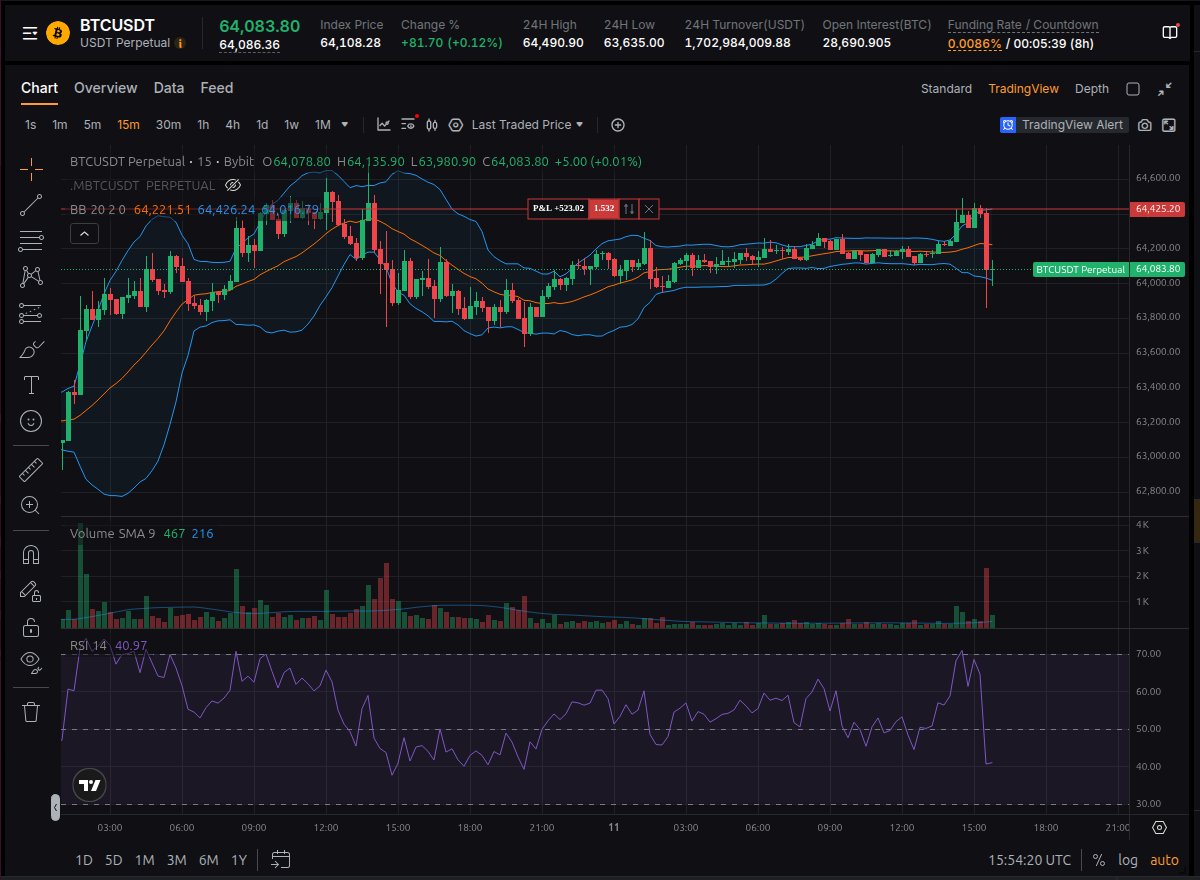Collapse the indicator legend chevron
The height and width of the screenshot is (880, 1200).
pyautogui.click(x=84, y=234)
